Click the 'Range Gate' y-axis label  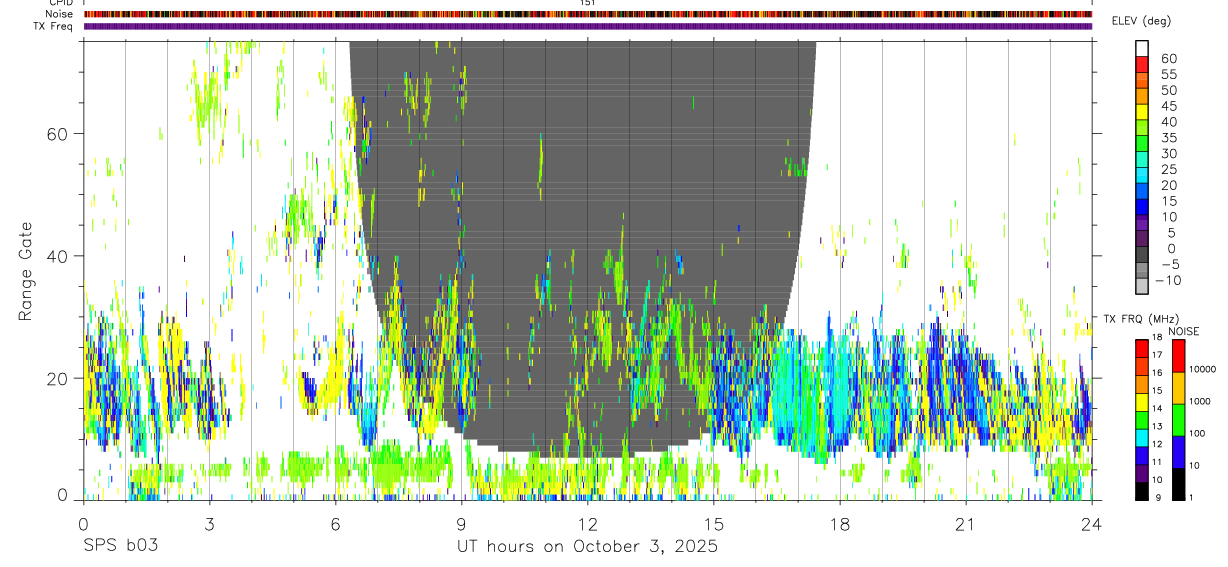(27, 271)
